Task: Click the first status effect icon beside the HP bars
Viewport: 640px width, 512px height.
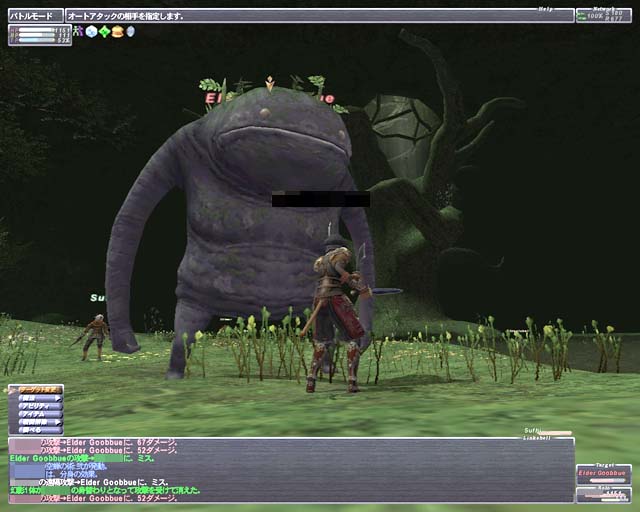Action: 78,31
